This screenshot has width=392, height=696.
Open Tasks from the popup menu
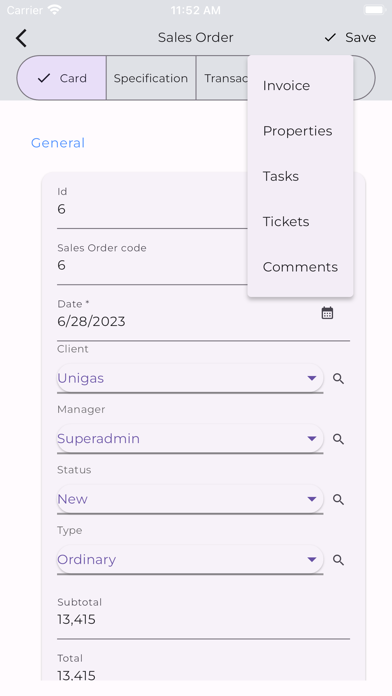[301, 176]
